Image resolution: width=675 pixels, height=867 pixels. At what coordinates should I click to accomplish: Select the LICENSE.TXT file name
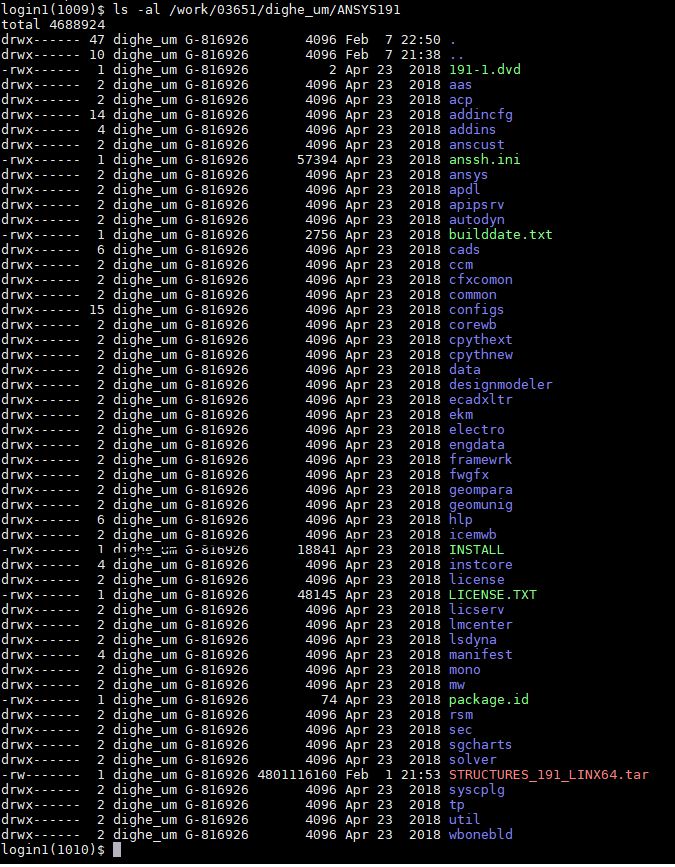click(493, 594)
